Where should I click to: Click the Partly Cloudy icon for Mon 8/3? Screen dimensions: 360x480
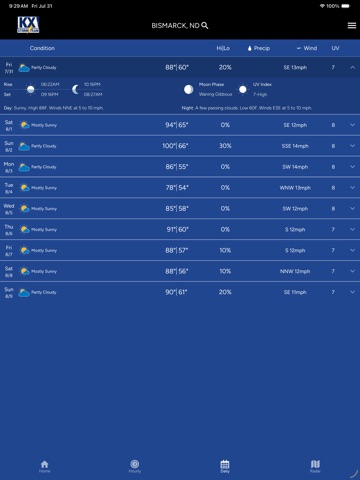point(24,167)
